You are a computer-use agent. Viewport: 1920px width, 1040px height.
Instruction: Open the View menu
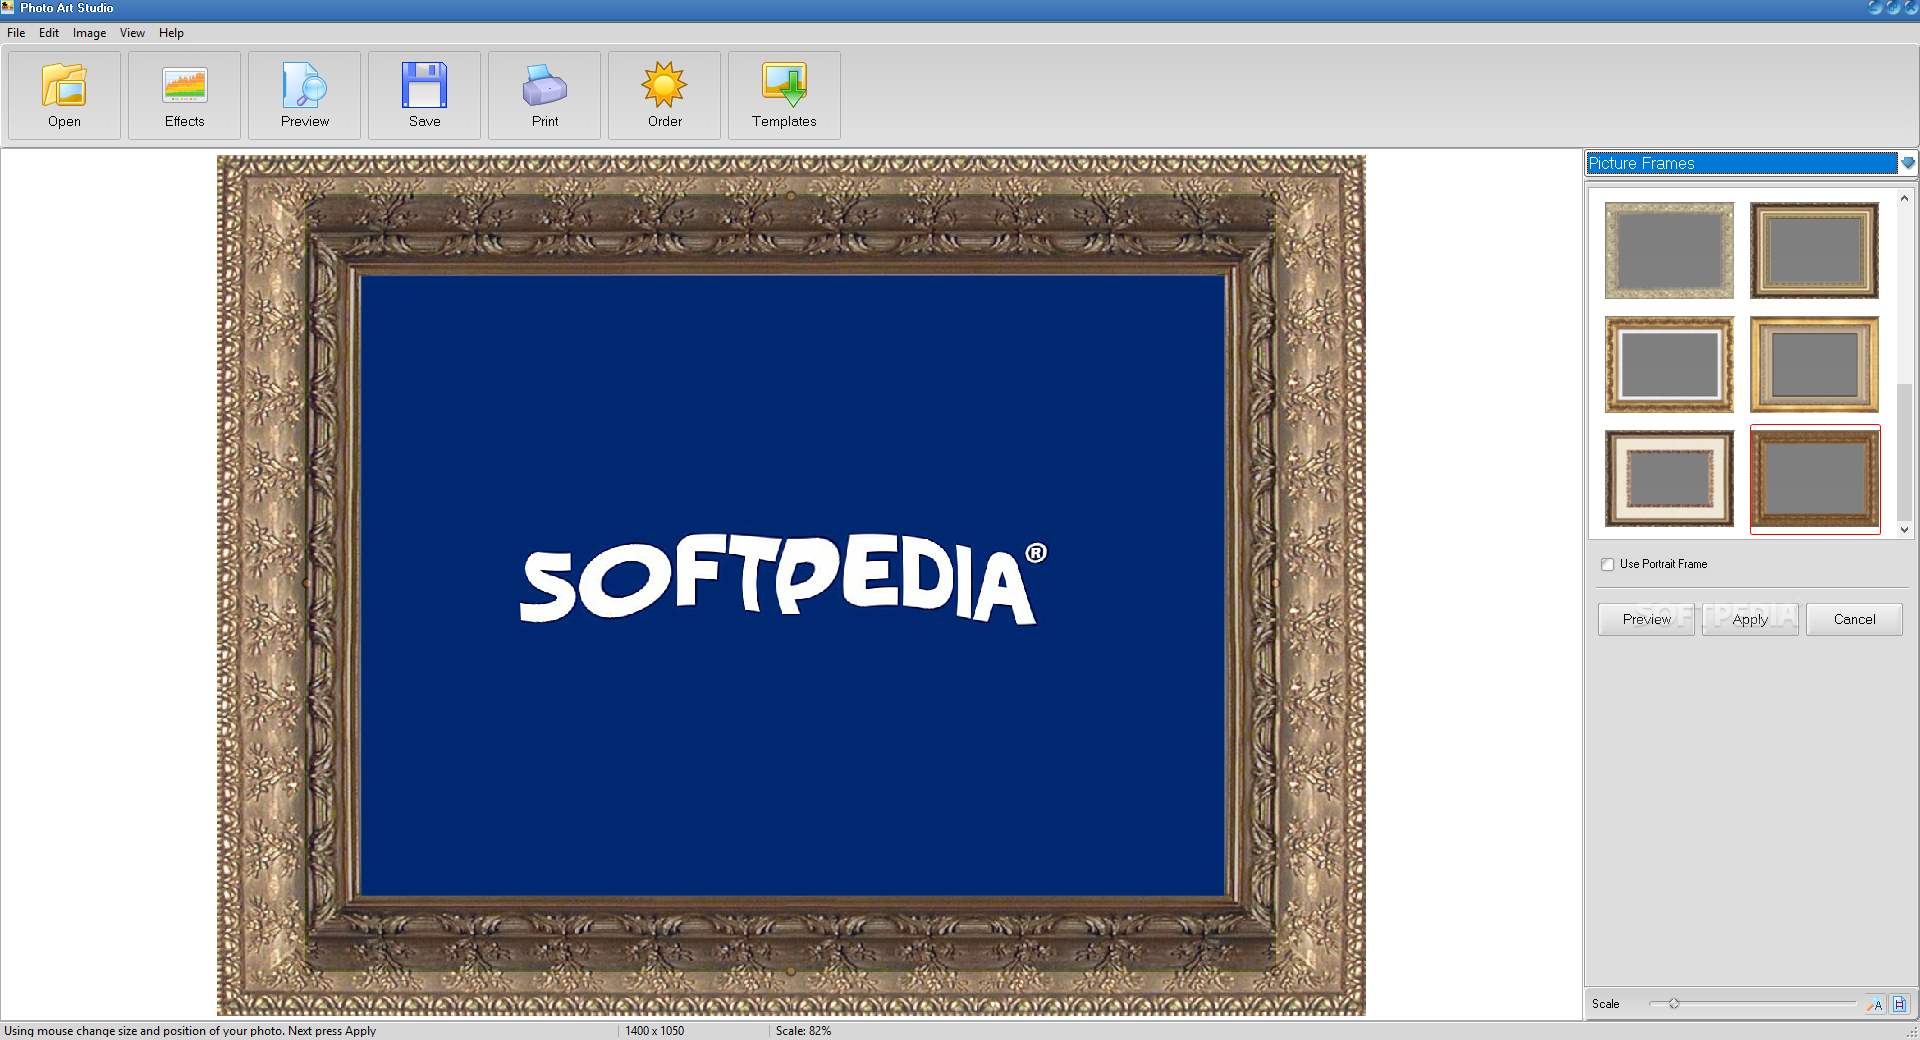coord(132,33)
